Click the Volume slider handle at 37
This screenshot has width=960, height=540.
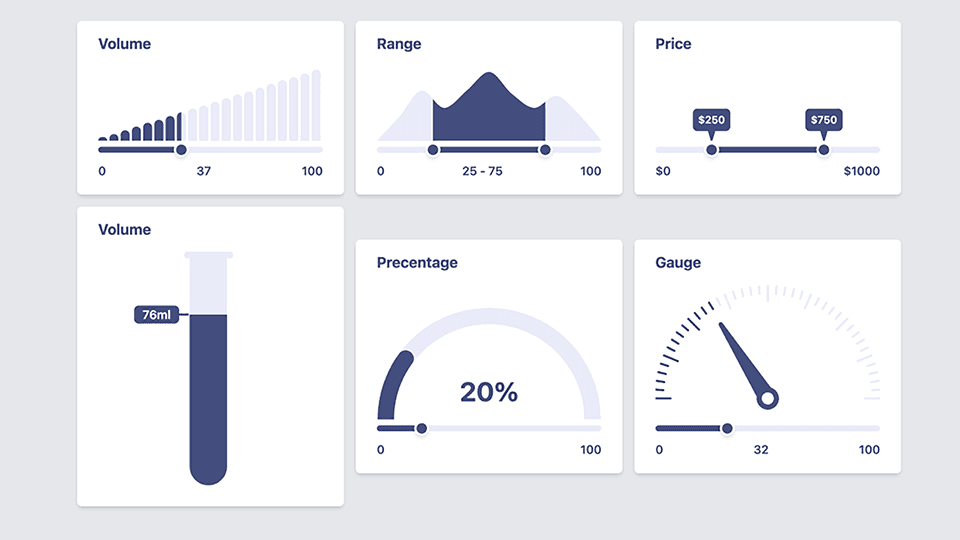pos(181,150)
